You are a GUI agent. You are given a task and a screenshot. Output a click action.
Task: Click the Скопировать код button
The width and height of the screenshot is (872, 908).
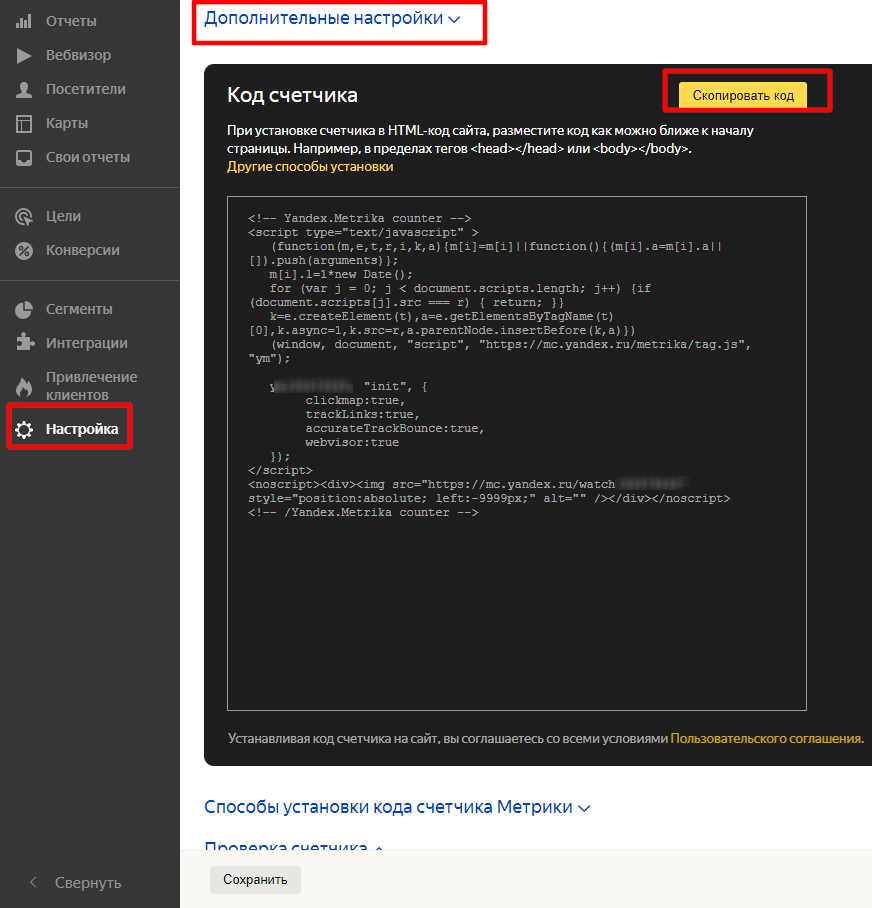point(743,96)
